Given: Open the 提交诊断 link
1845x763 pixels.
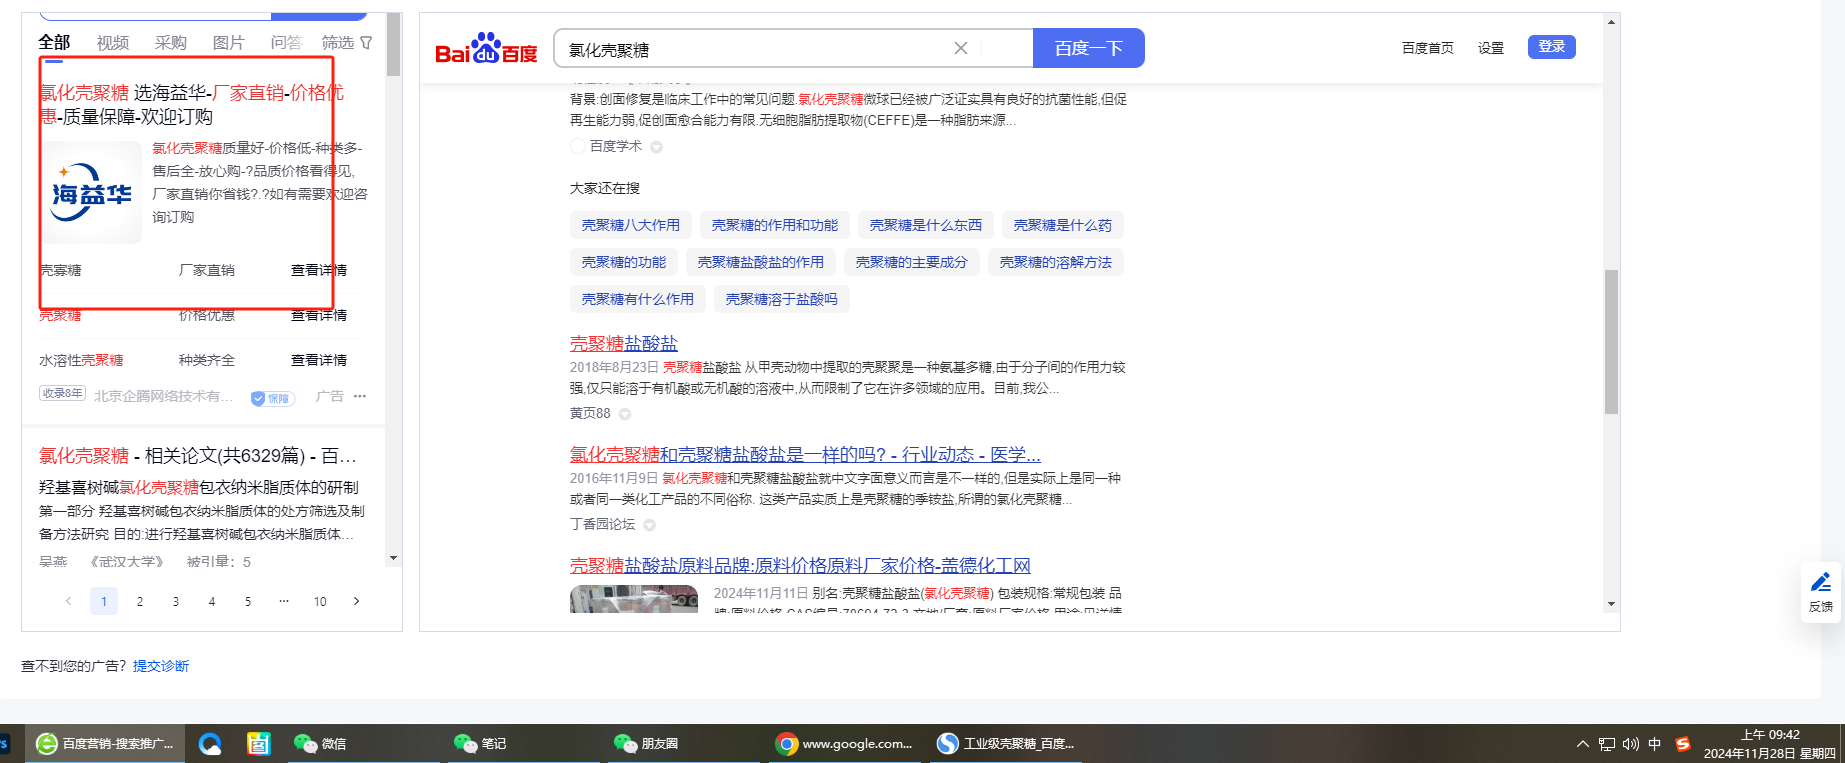Looking at the screenshot, I should tap(160, 666).
